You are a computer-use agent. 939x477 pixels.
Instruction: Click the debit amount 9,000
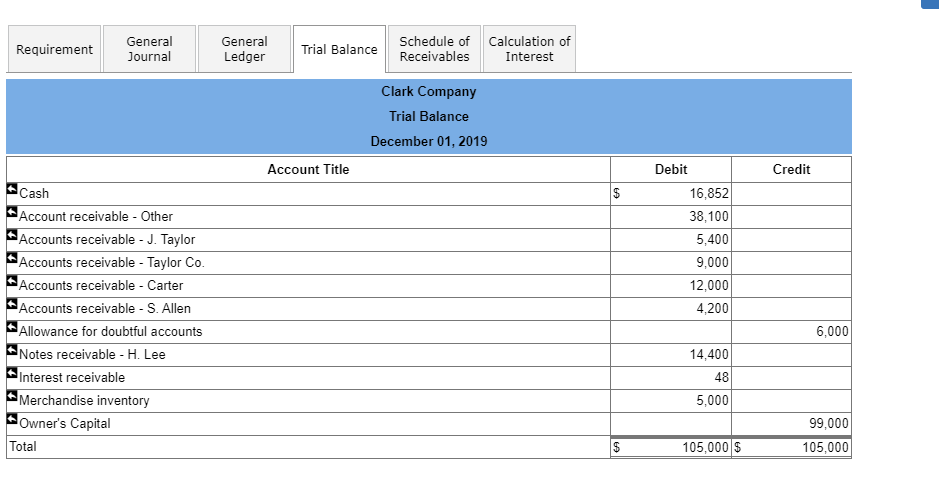coord(713,262)
